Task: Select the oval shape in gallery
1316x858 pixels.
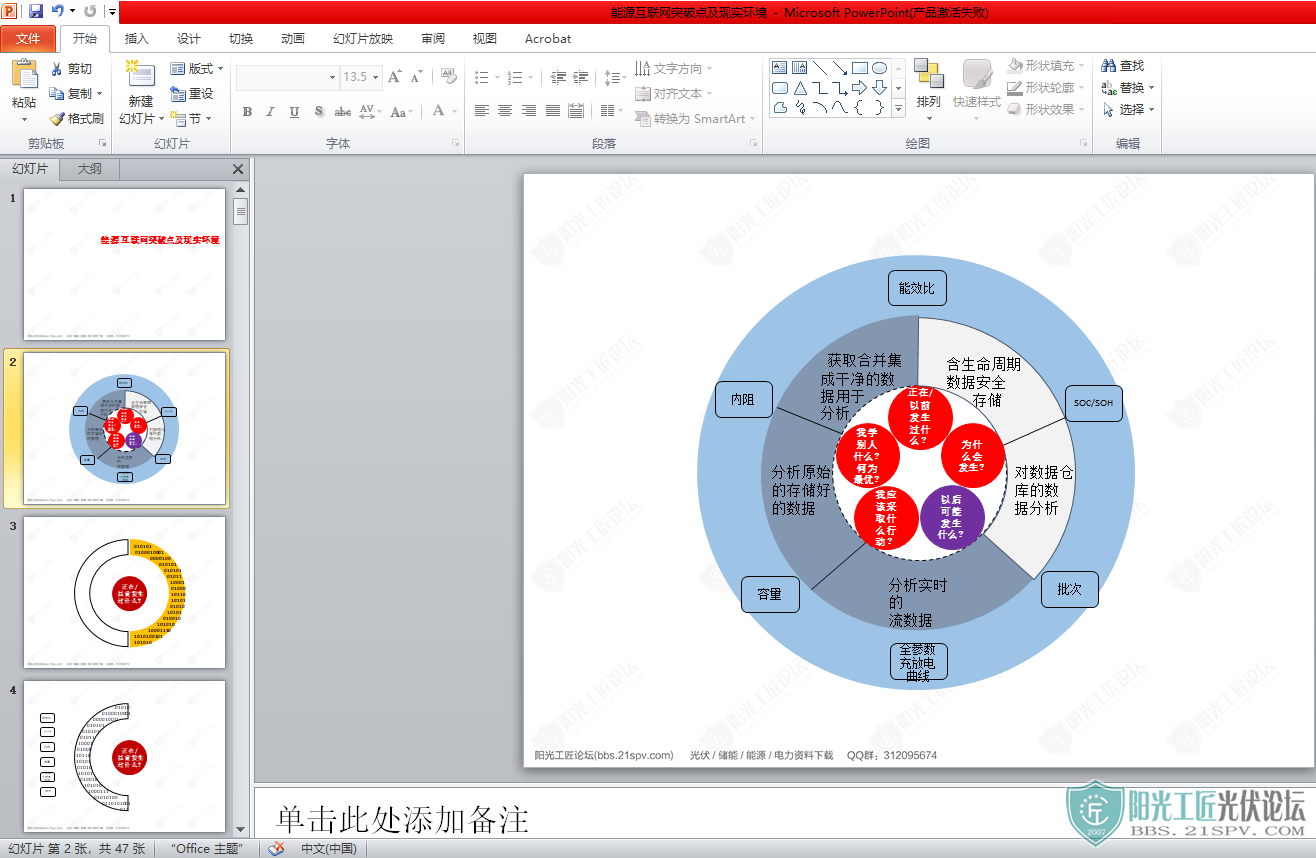Action: click(879, 68)
